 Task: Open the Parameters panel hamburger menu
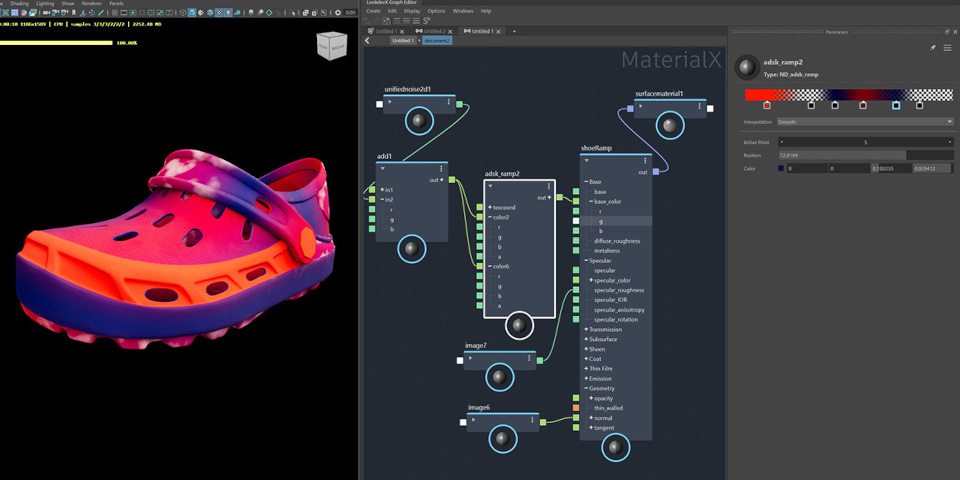[x=947, y=47]
